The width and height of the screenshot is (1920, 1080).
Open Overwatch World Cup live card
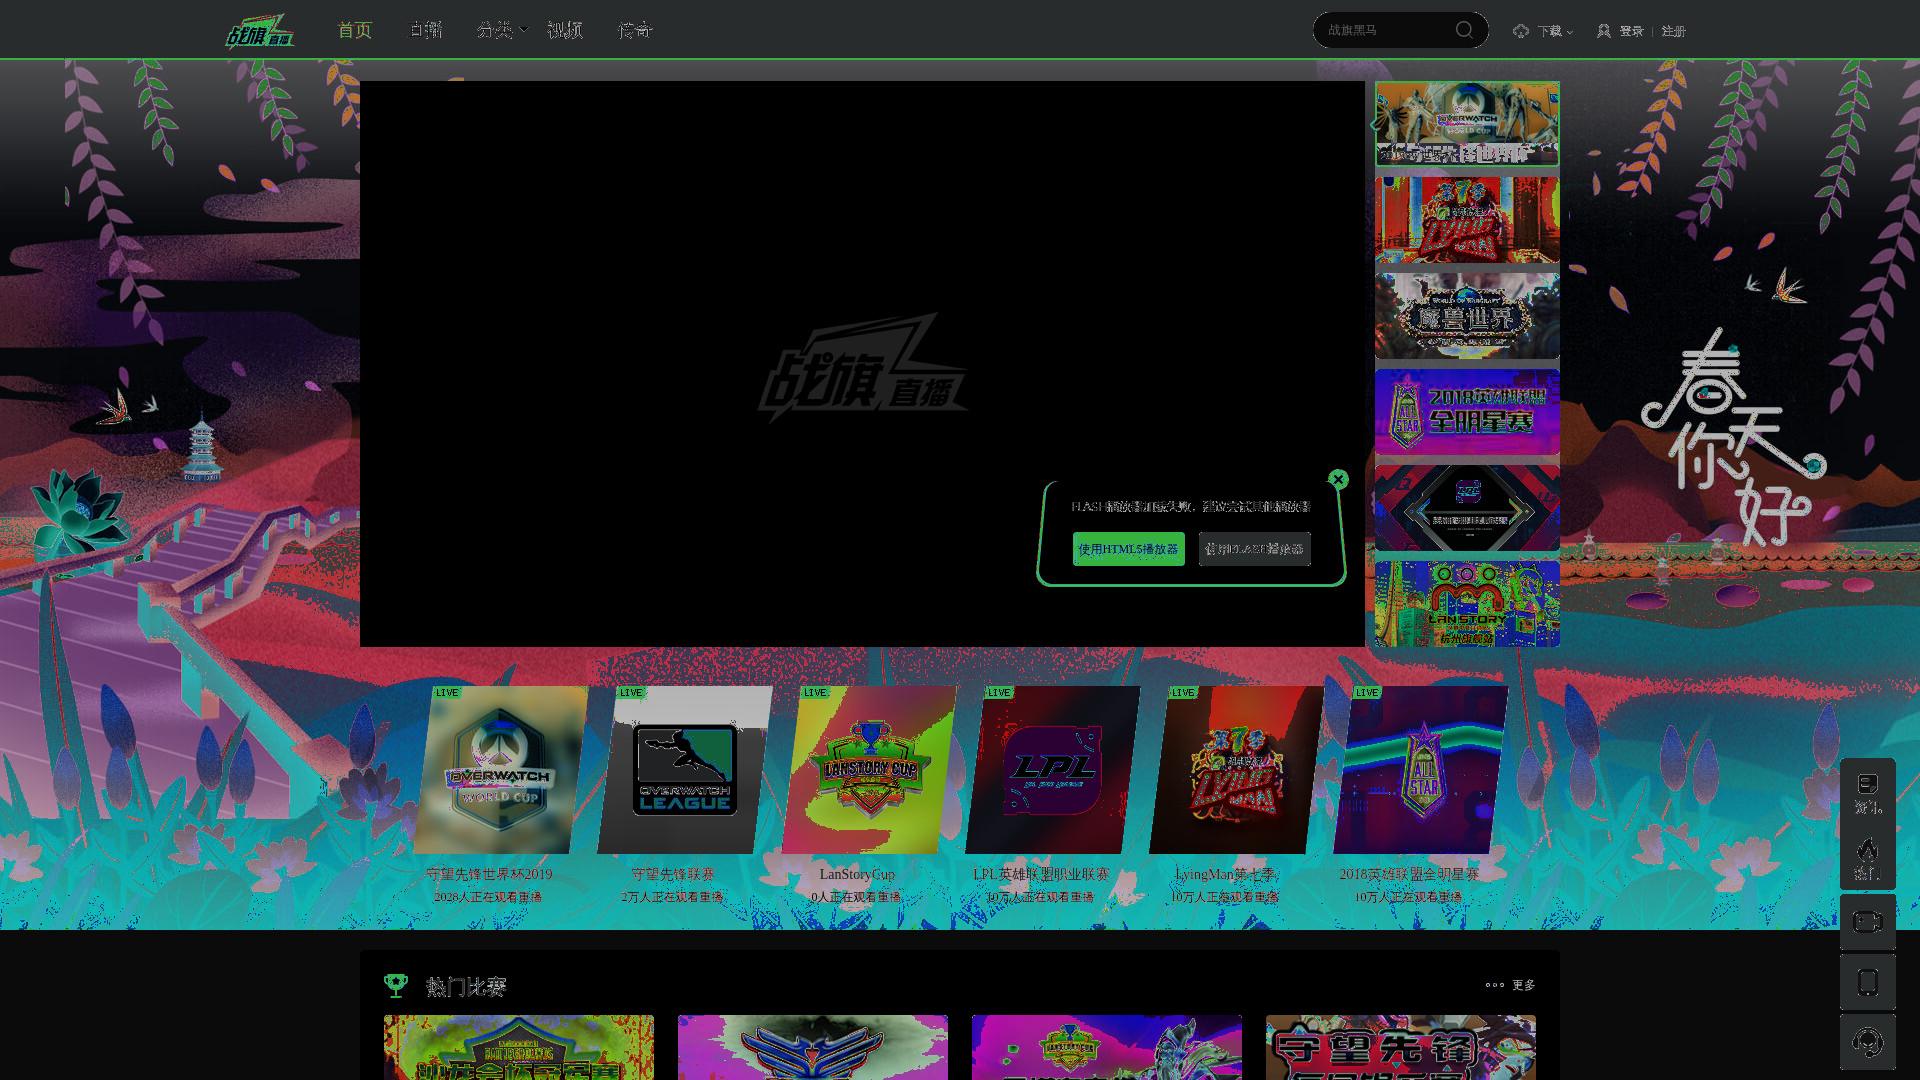point(500,770)
